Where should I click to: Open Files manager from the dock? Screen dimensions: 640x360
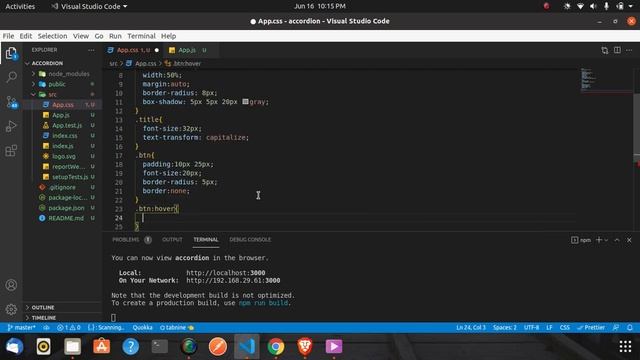click(x=73, y=347)
